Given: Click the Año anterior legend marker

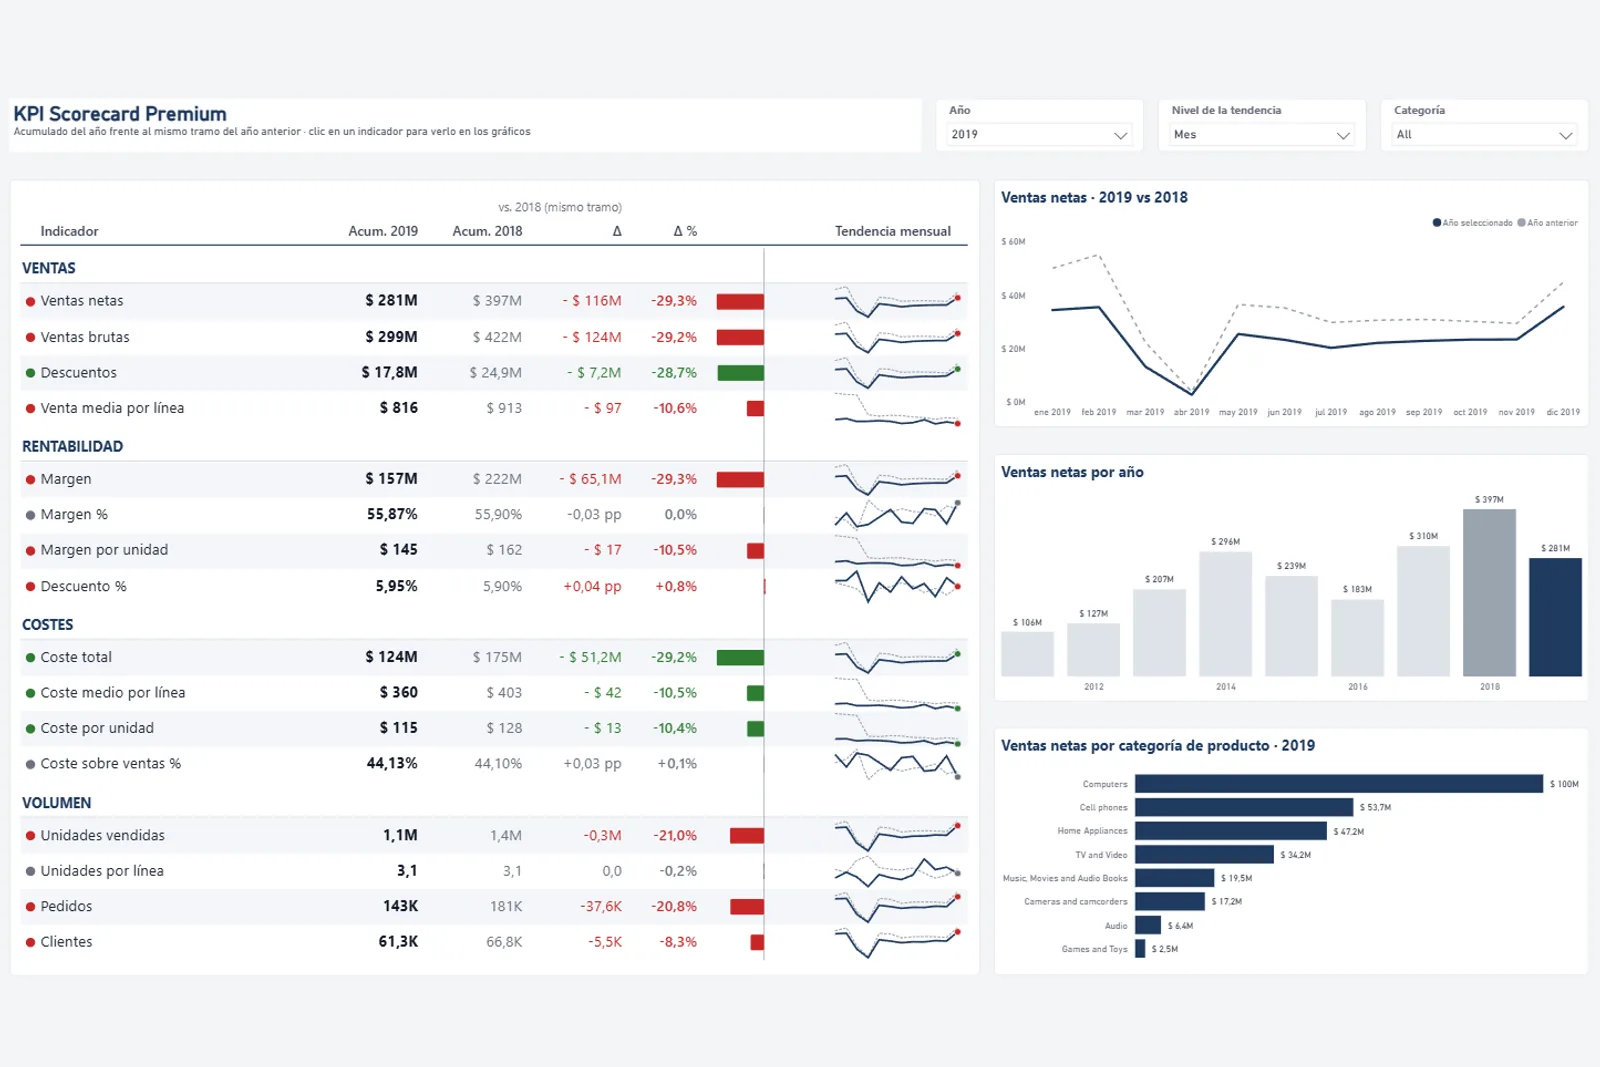Looking at the screenshot, I should click(x=1522, y=223).
